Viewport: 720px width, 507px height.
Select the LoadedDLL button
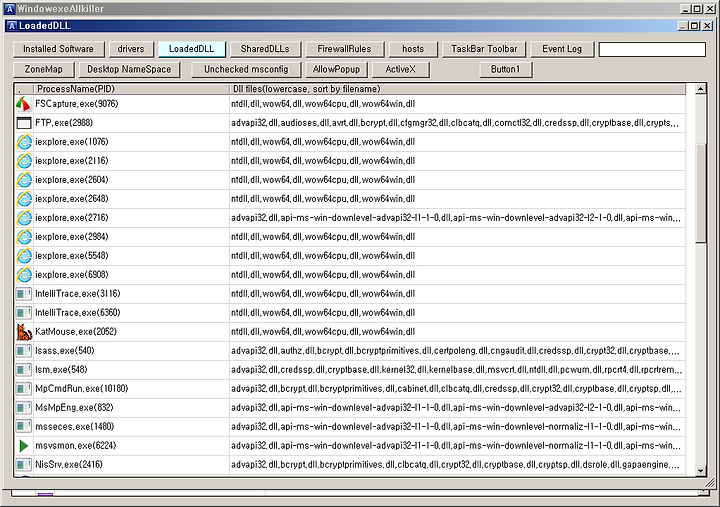[191, 49]
